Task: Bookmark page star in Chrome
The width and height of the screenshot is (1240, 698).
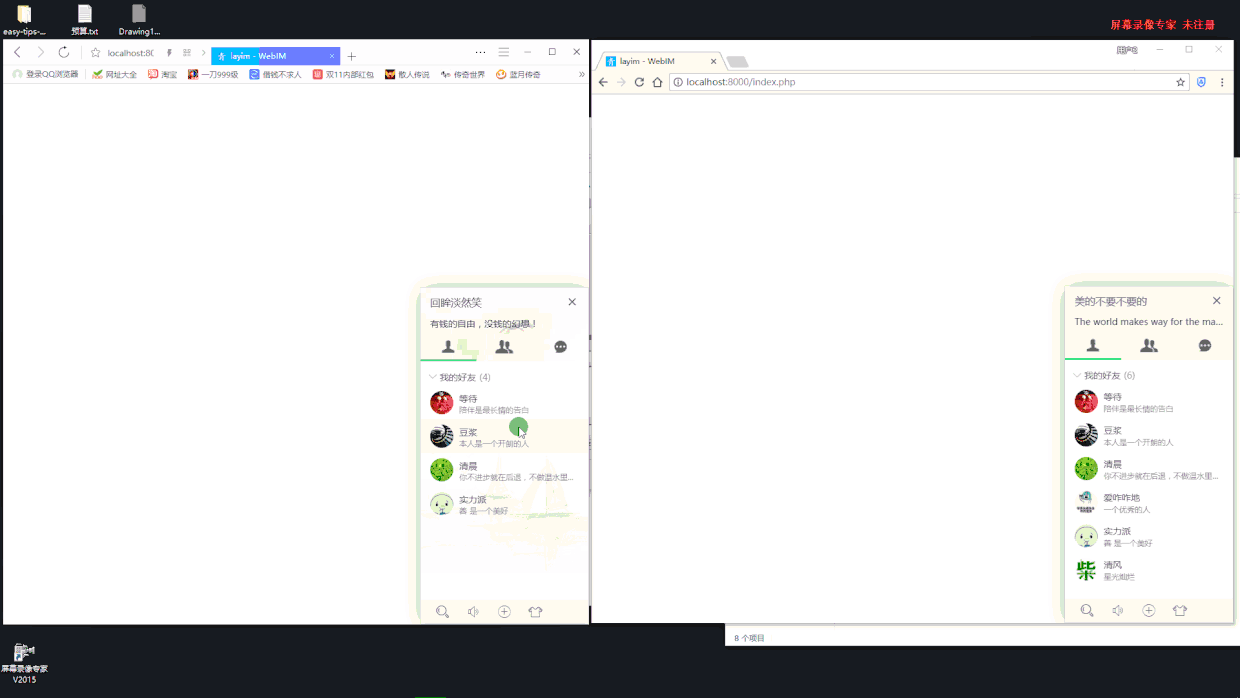Action: pos(1181,82)
